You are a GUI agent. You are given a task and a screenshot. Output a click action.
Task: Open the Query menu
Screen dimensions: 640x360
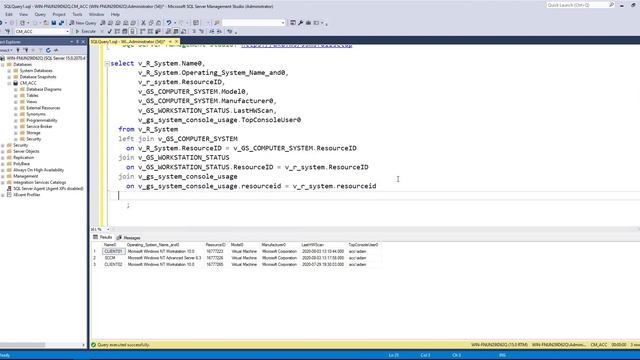click(40, 14)
